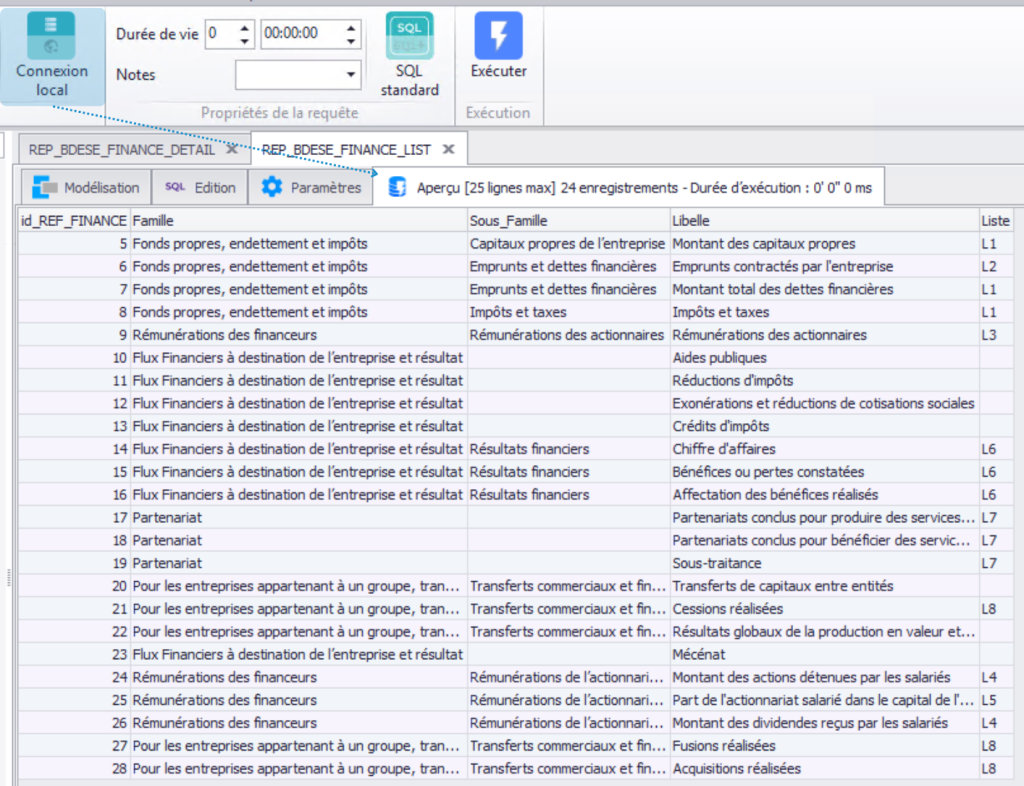This screenshot has width=1024, height=786.
Task: Sort by Sous_Famille column header
Action: [569, 221]
